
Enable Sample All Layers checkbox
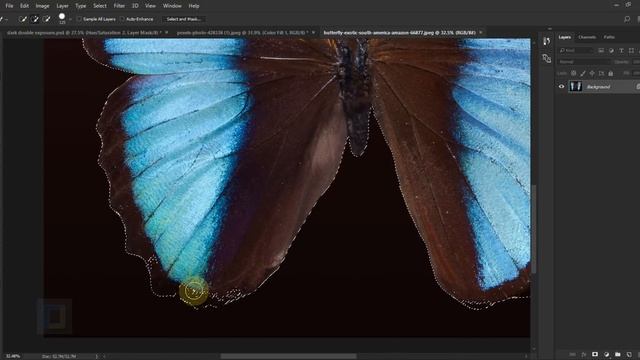point(79,19)
